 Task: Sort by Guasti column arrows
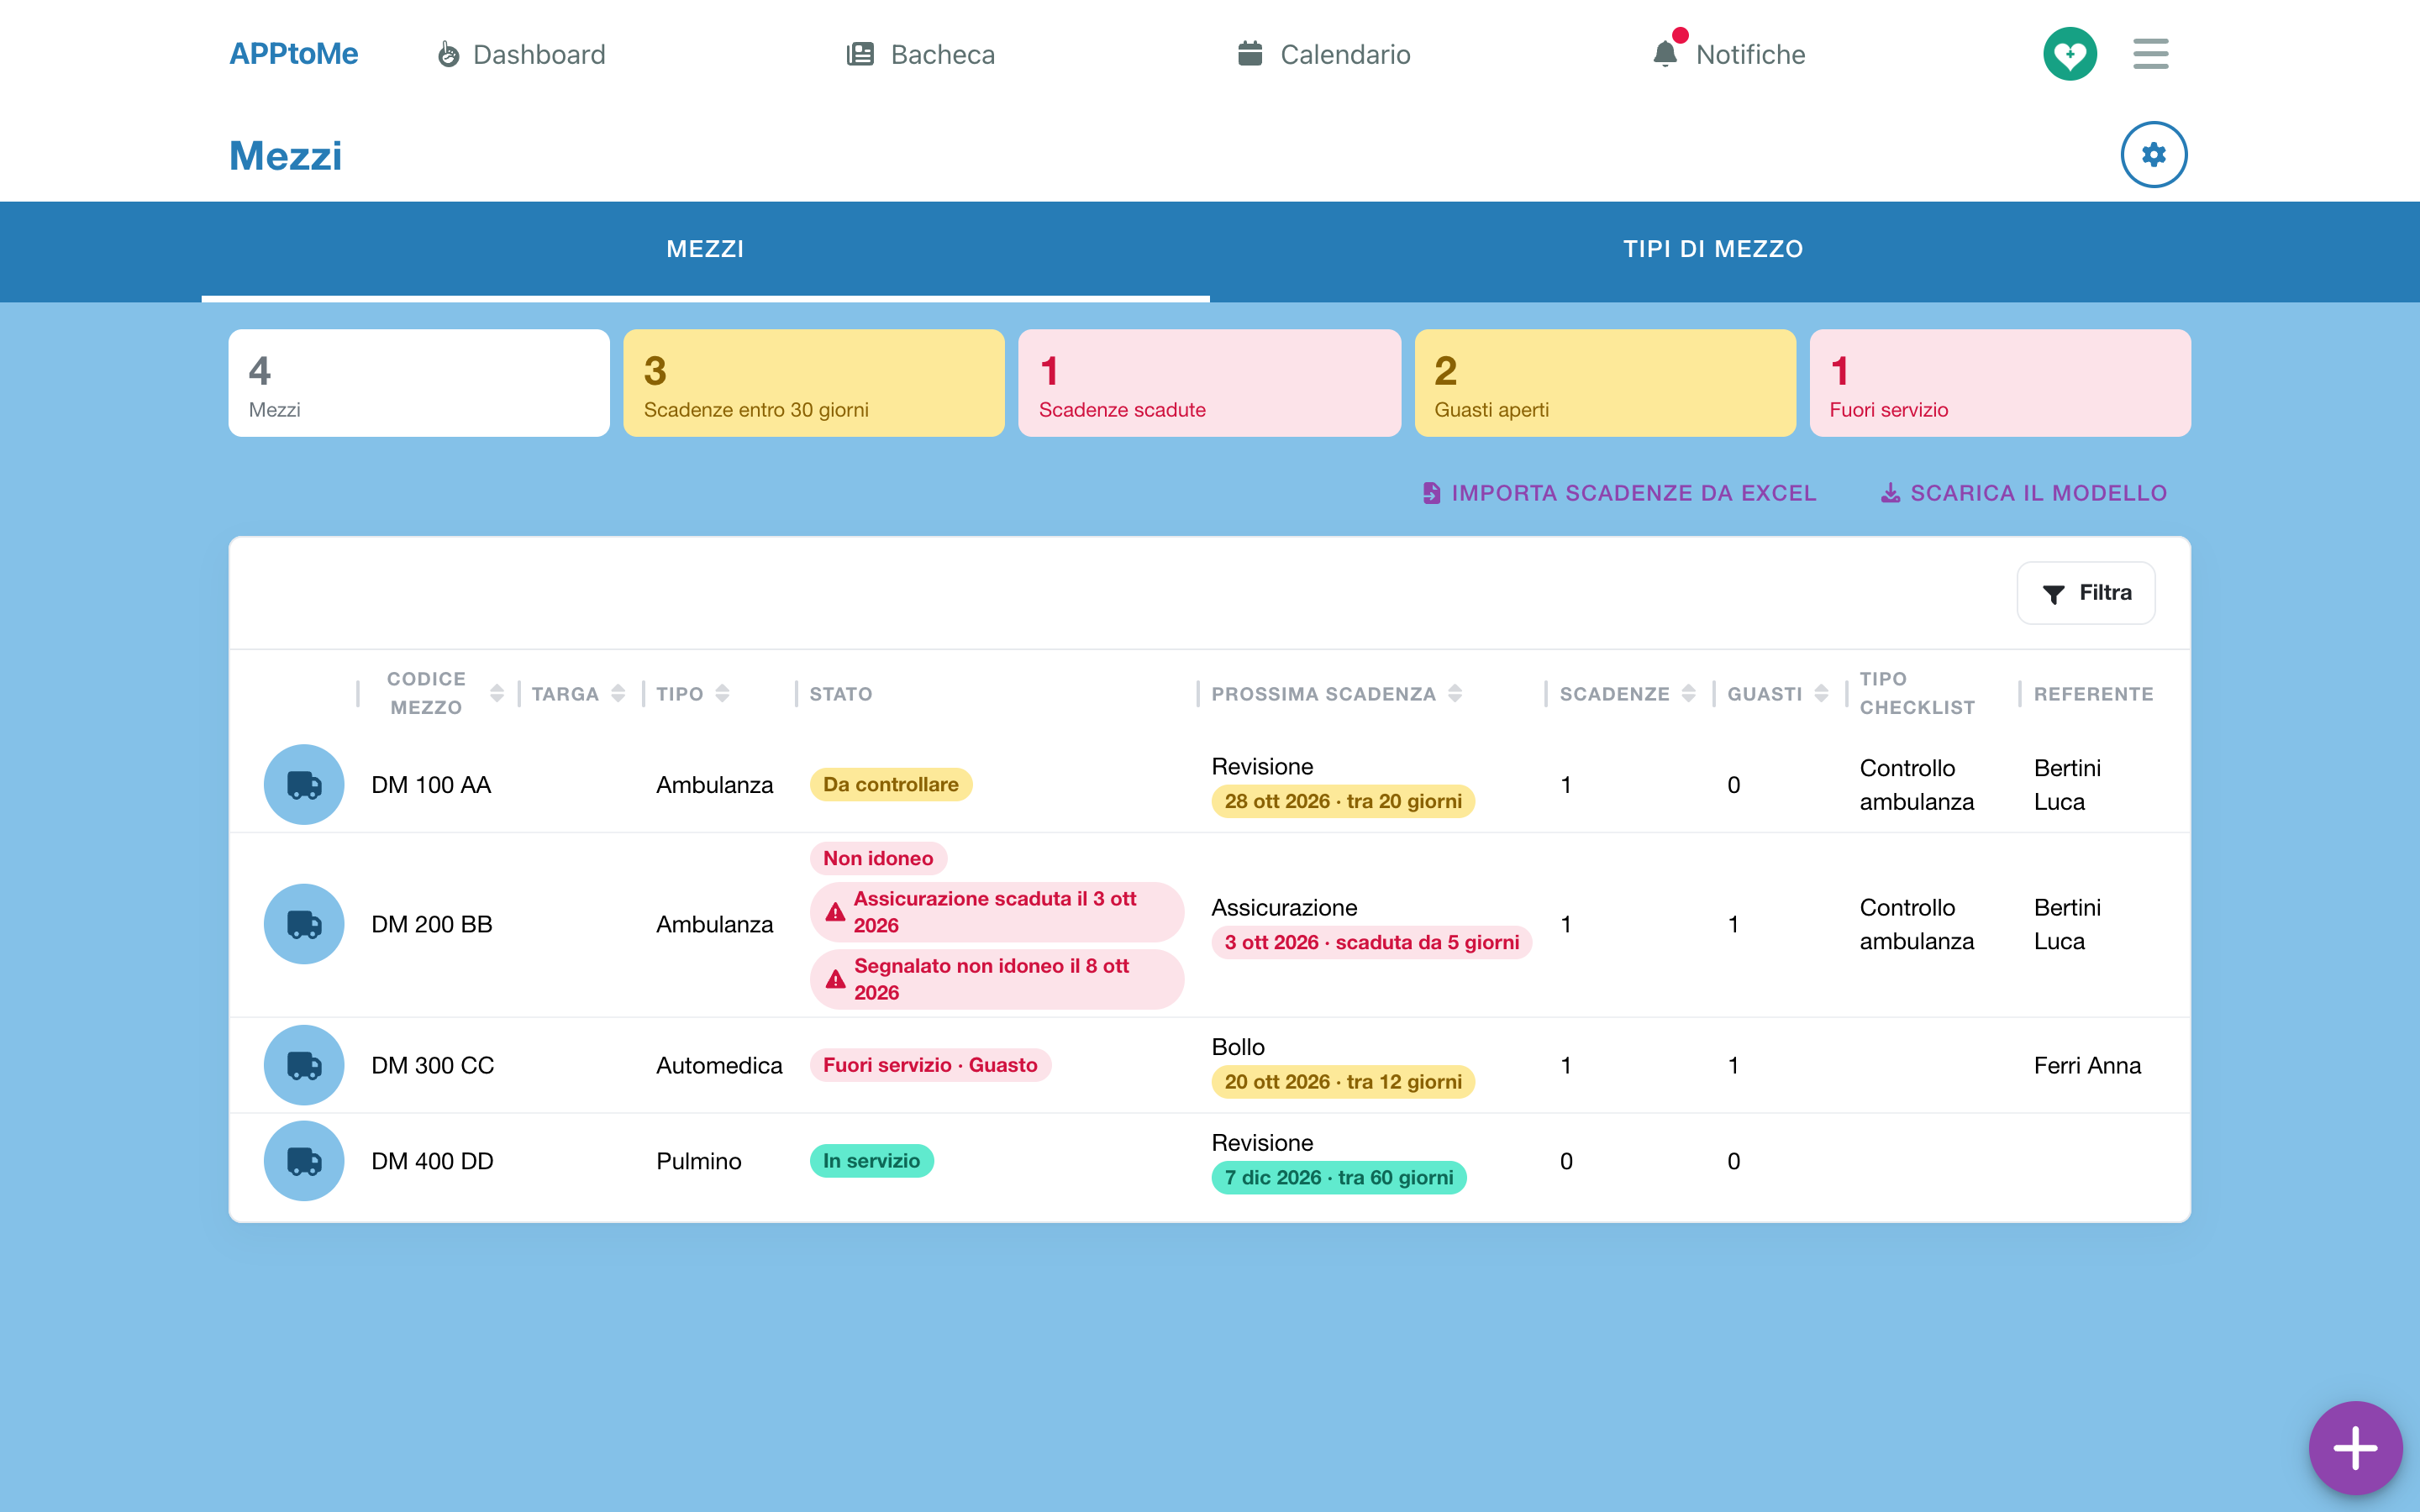(1821, 694)
